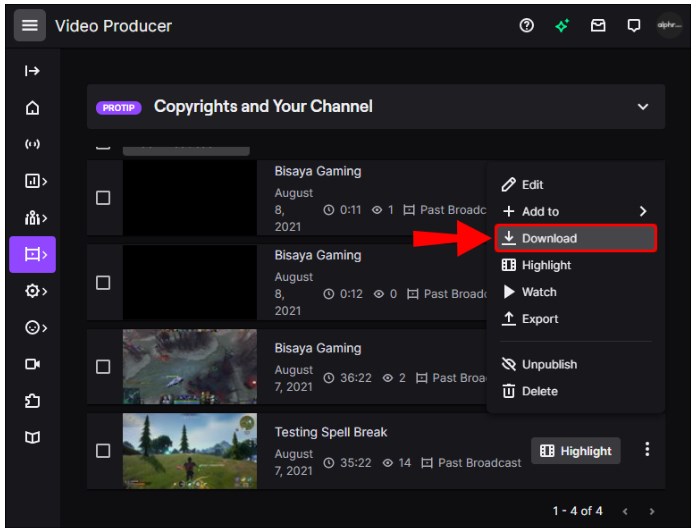Expand the sidebar with arrow icon
697x532 pixels.
click(x=32, y=71)
